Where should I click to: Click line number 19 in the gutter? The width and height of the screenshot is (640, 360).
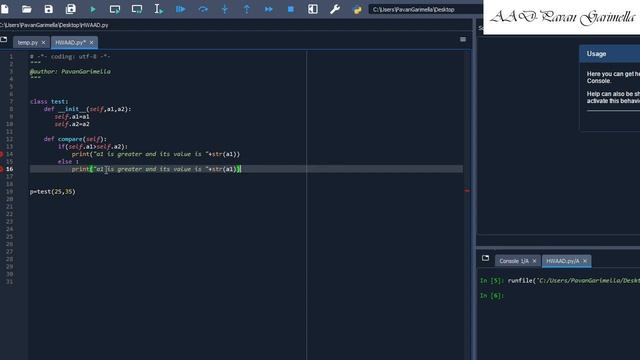[x=9, y=191]
